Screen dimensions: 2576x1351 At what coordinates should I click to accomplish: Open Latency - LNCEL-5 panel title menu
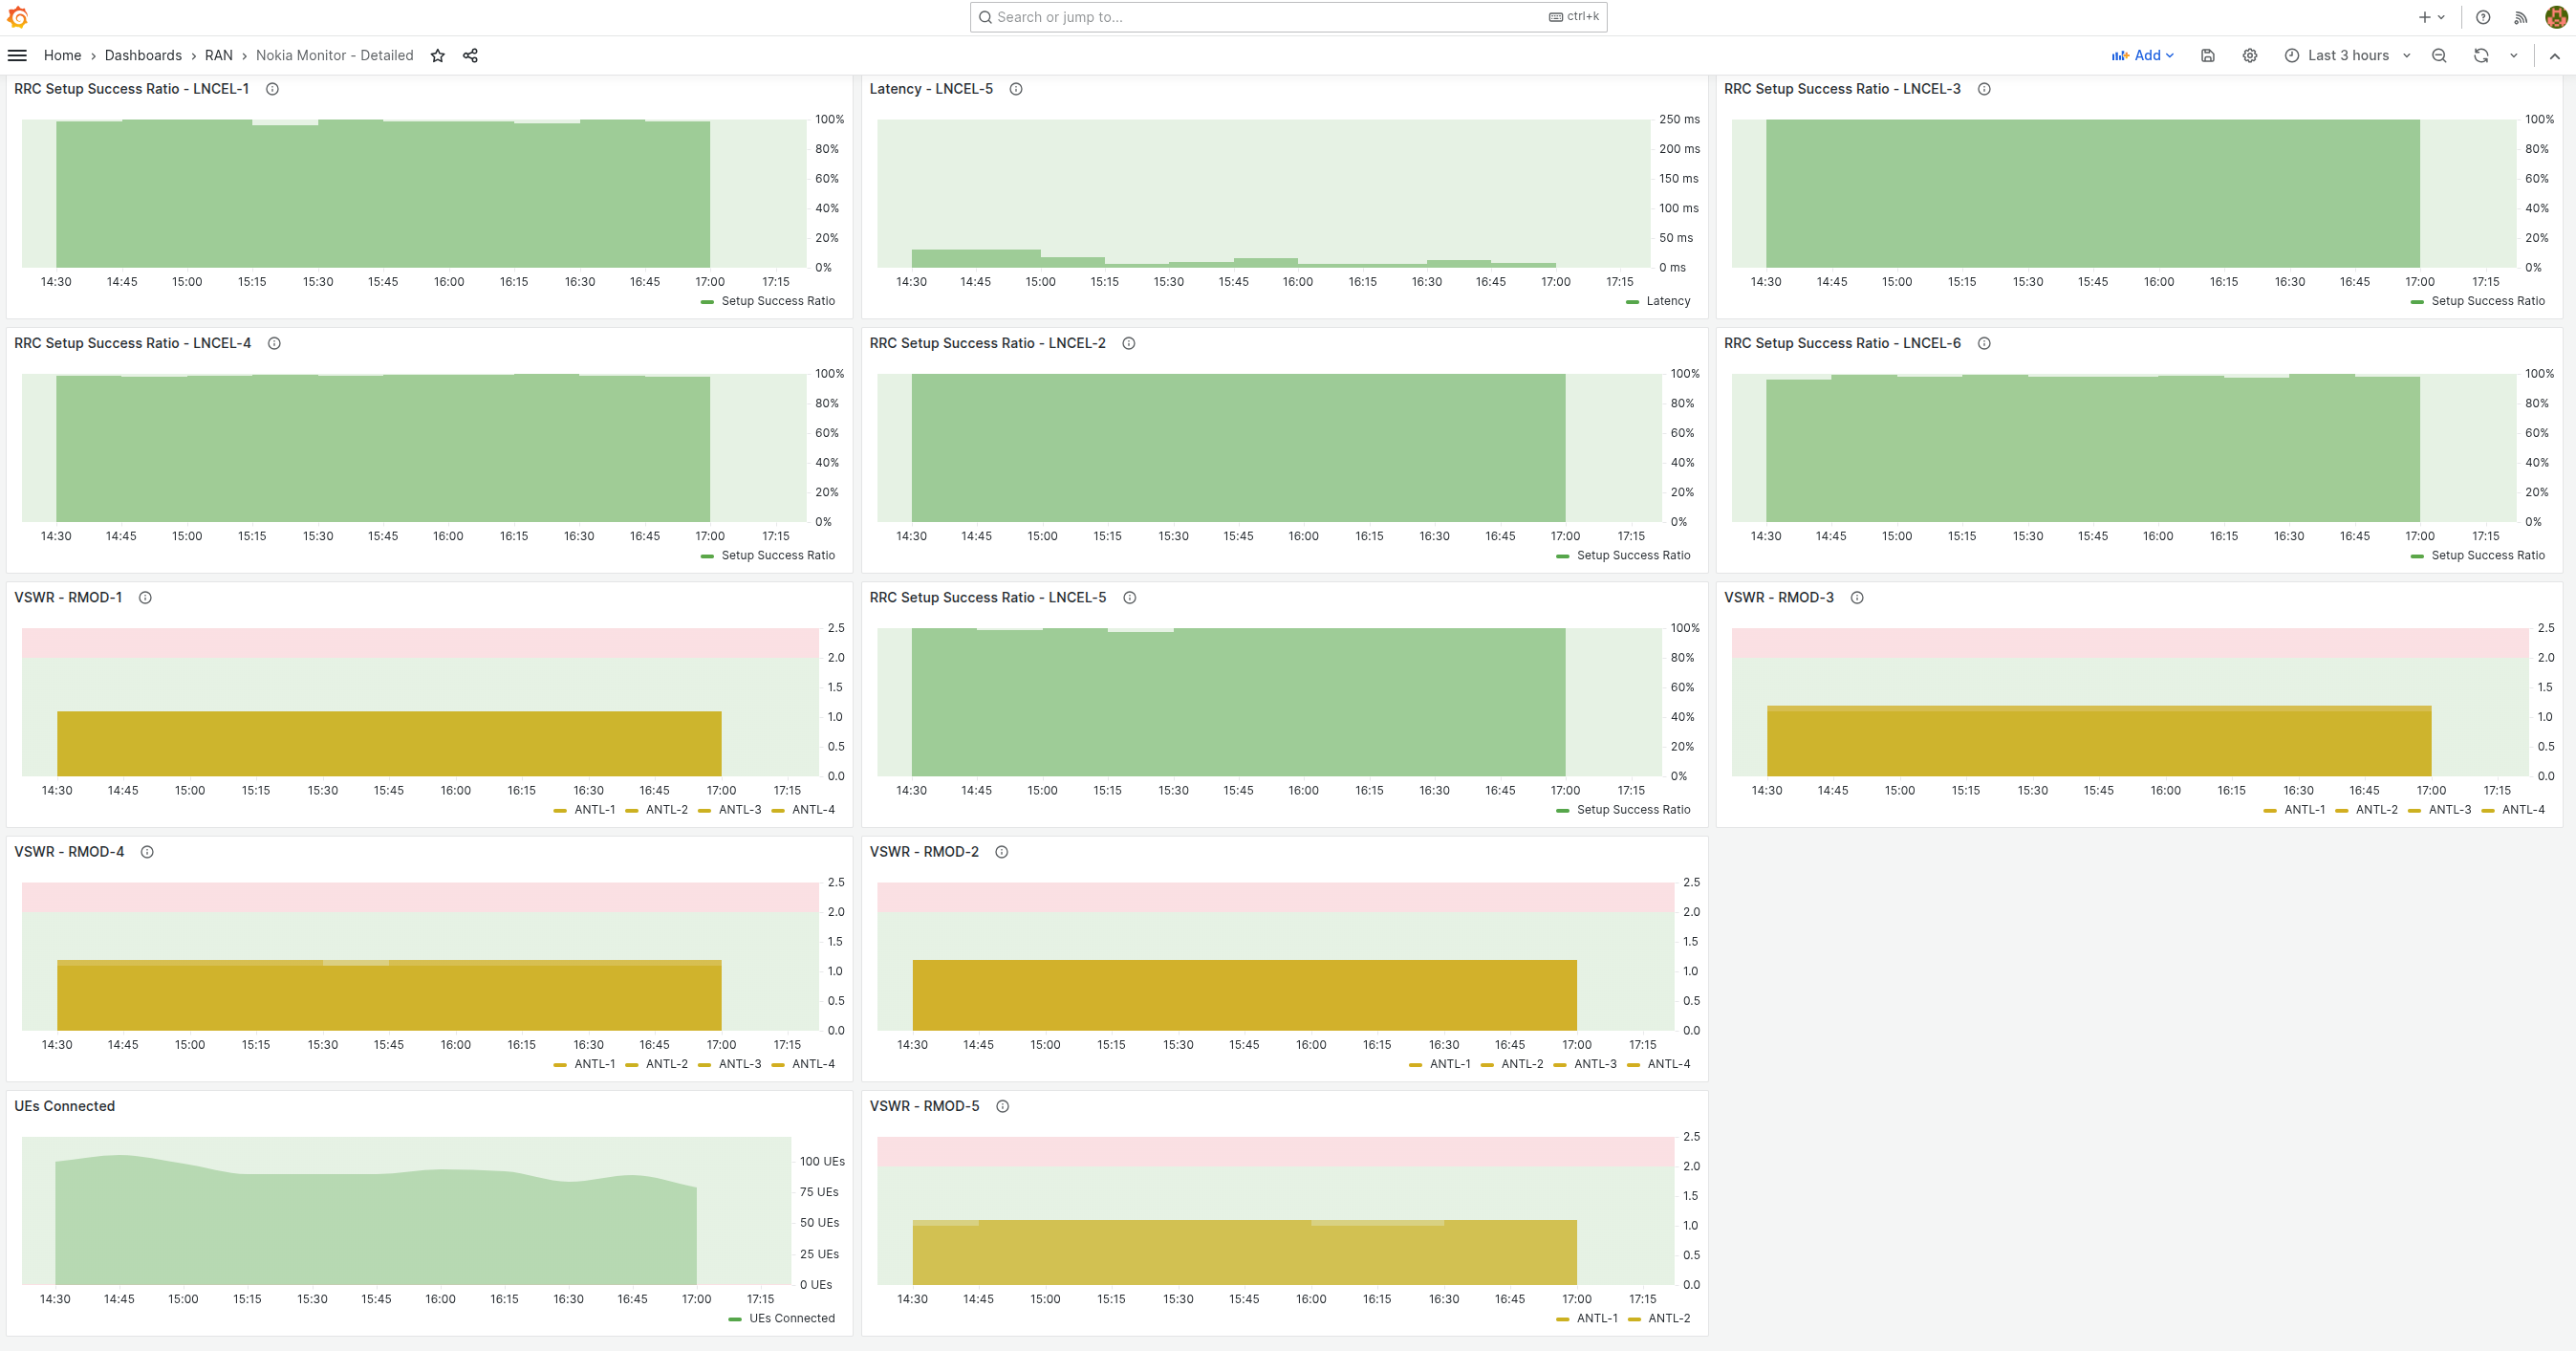coord(931,89)
